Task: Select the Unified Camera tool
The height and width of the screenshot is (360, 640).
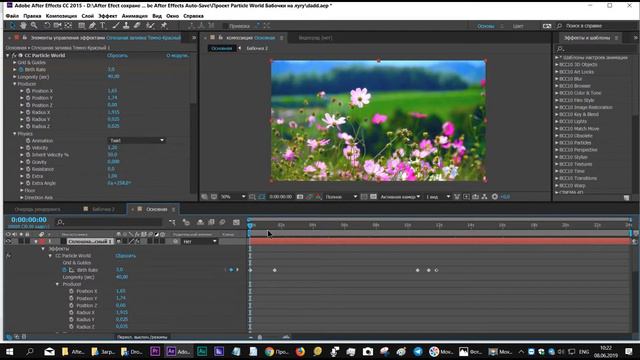Action: click(58, 25)
